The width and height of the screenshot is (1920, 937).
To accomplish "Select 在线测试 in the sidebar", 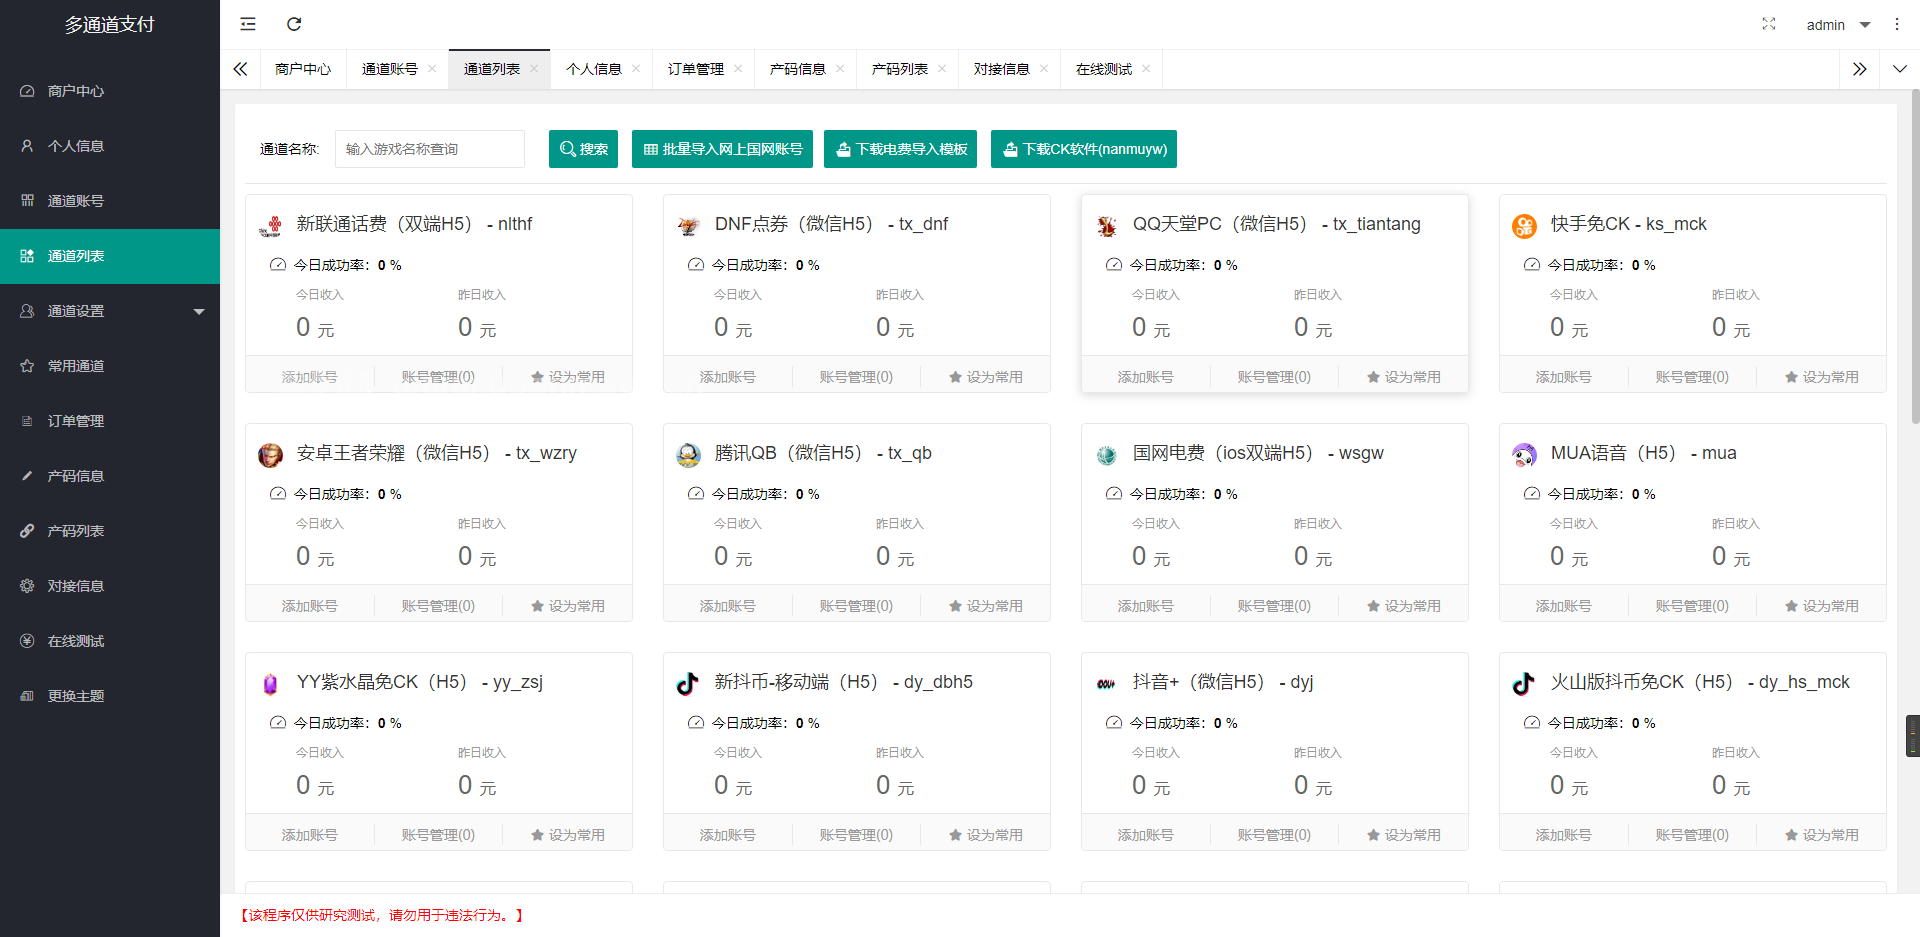I will 74,640.
